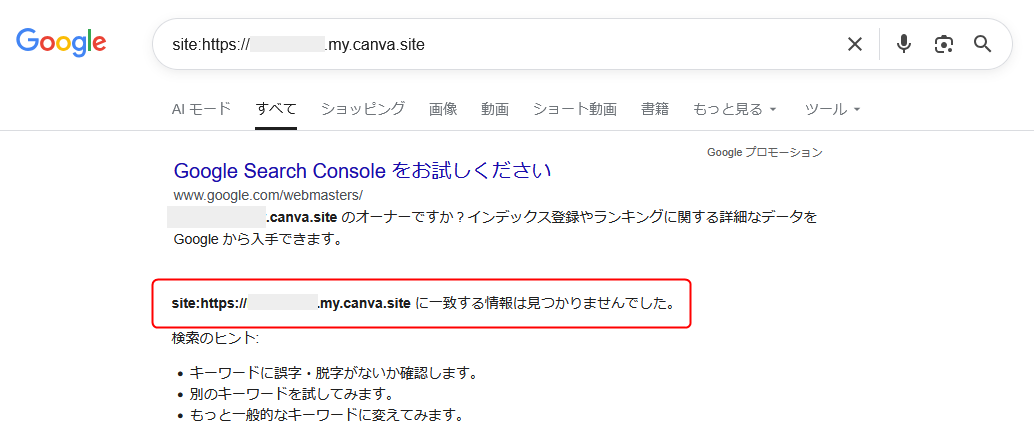The image size is (1034, 444).
Task: Click the Google プロモーション label
Action: point(764,152)
